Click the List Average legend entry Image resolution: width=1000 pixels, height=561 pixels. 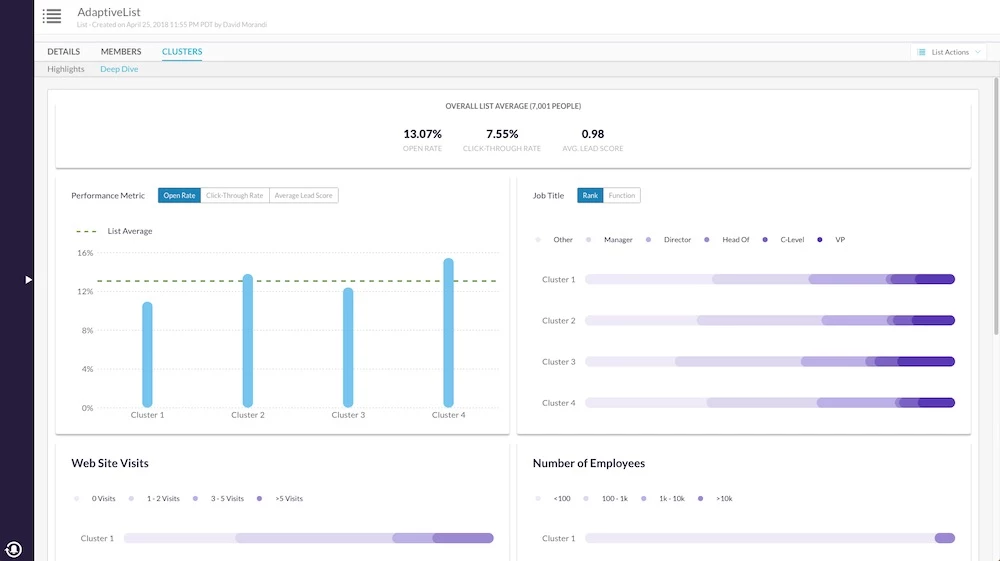pyautogui.click(x=114, y=231)
